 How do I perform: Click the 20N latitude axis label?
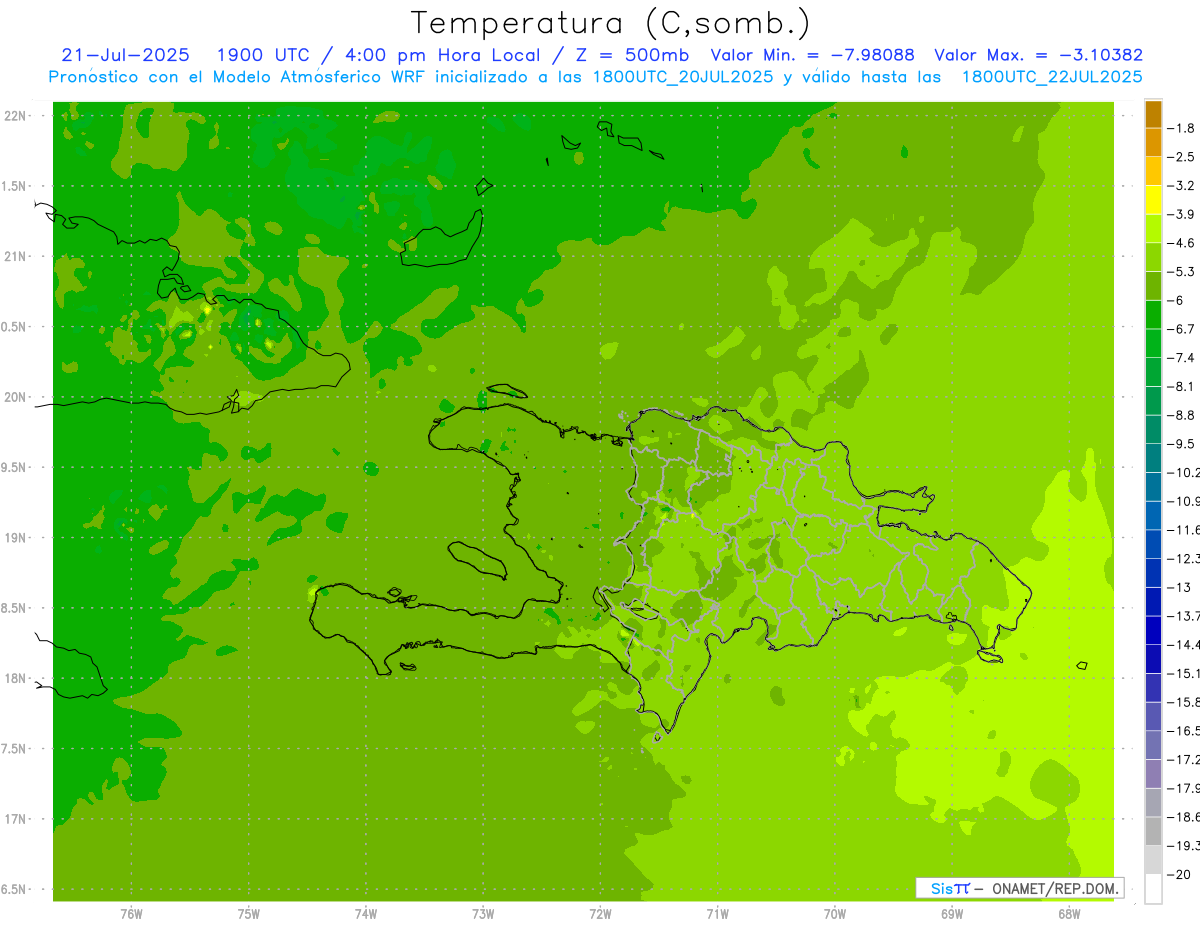[x=15, y=397]
